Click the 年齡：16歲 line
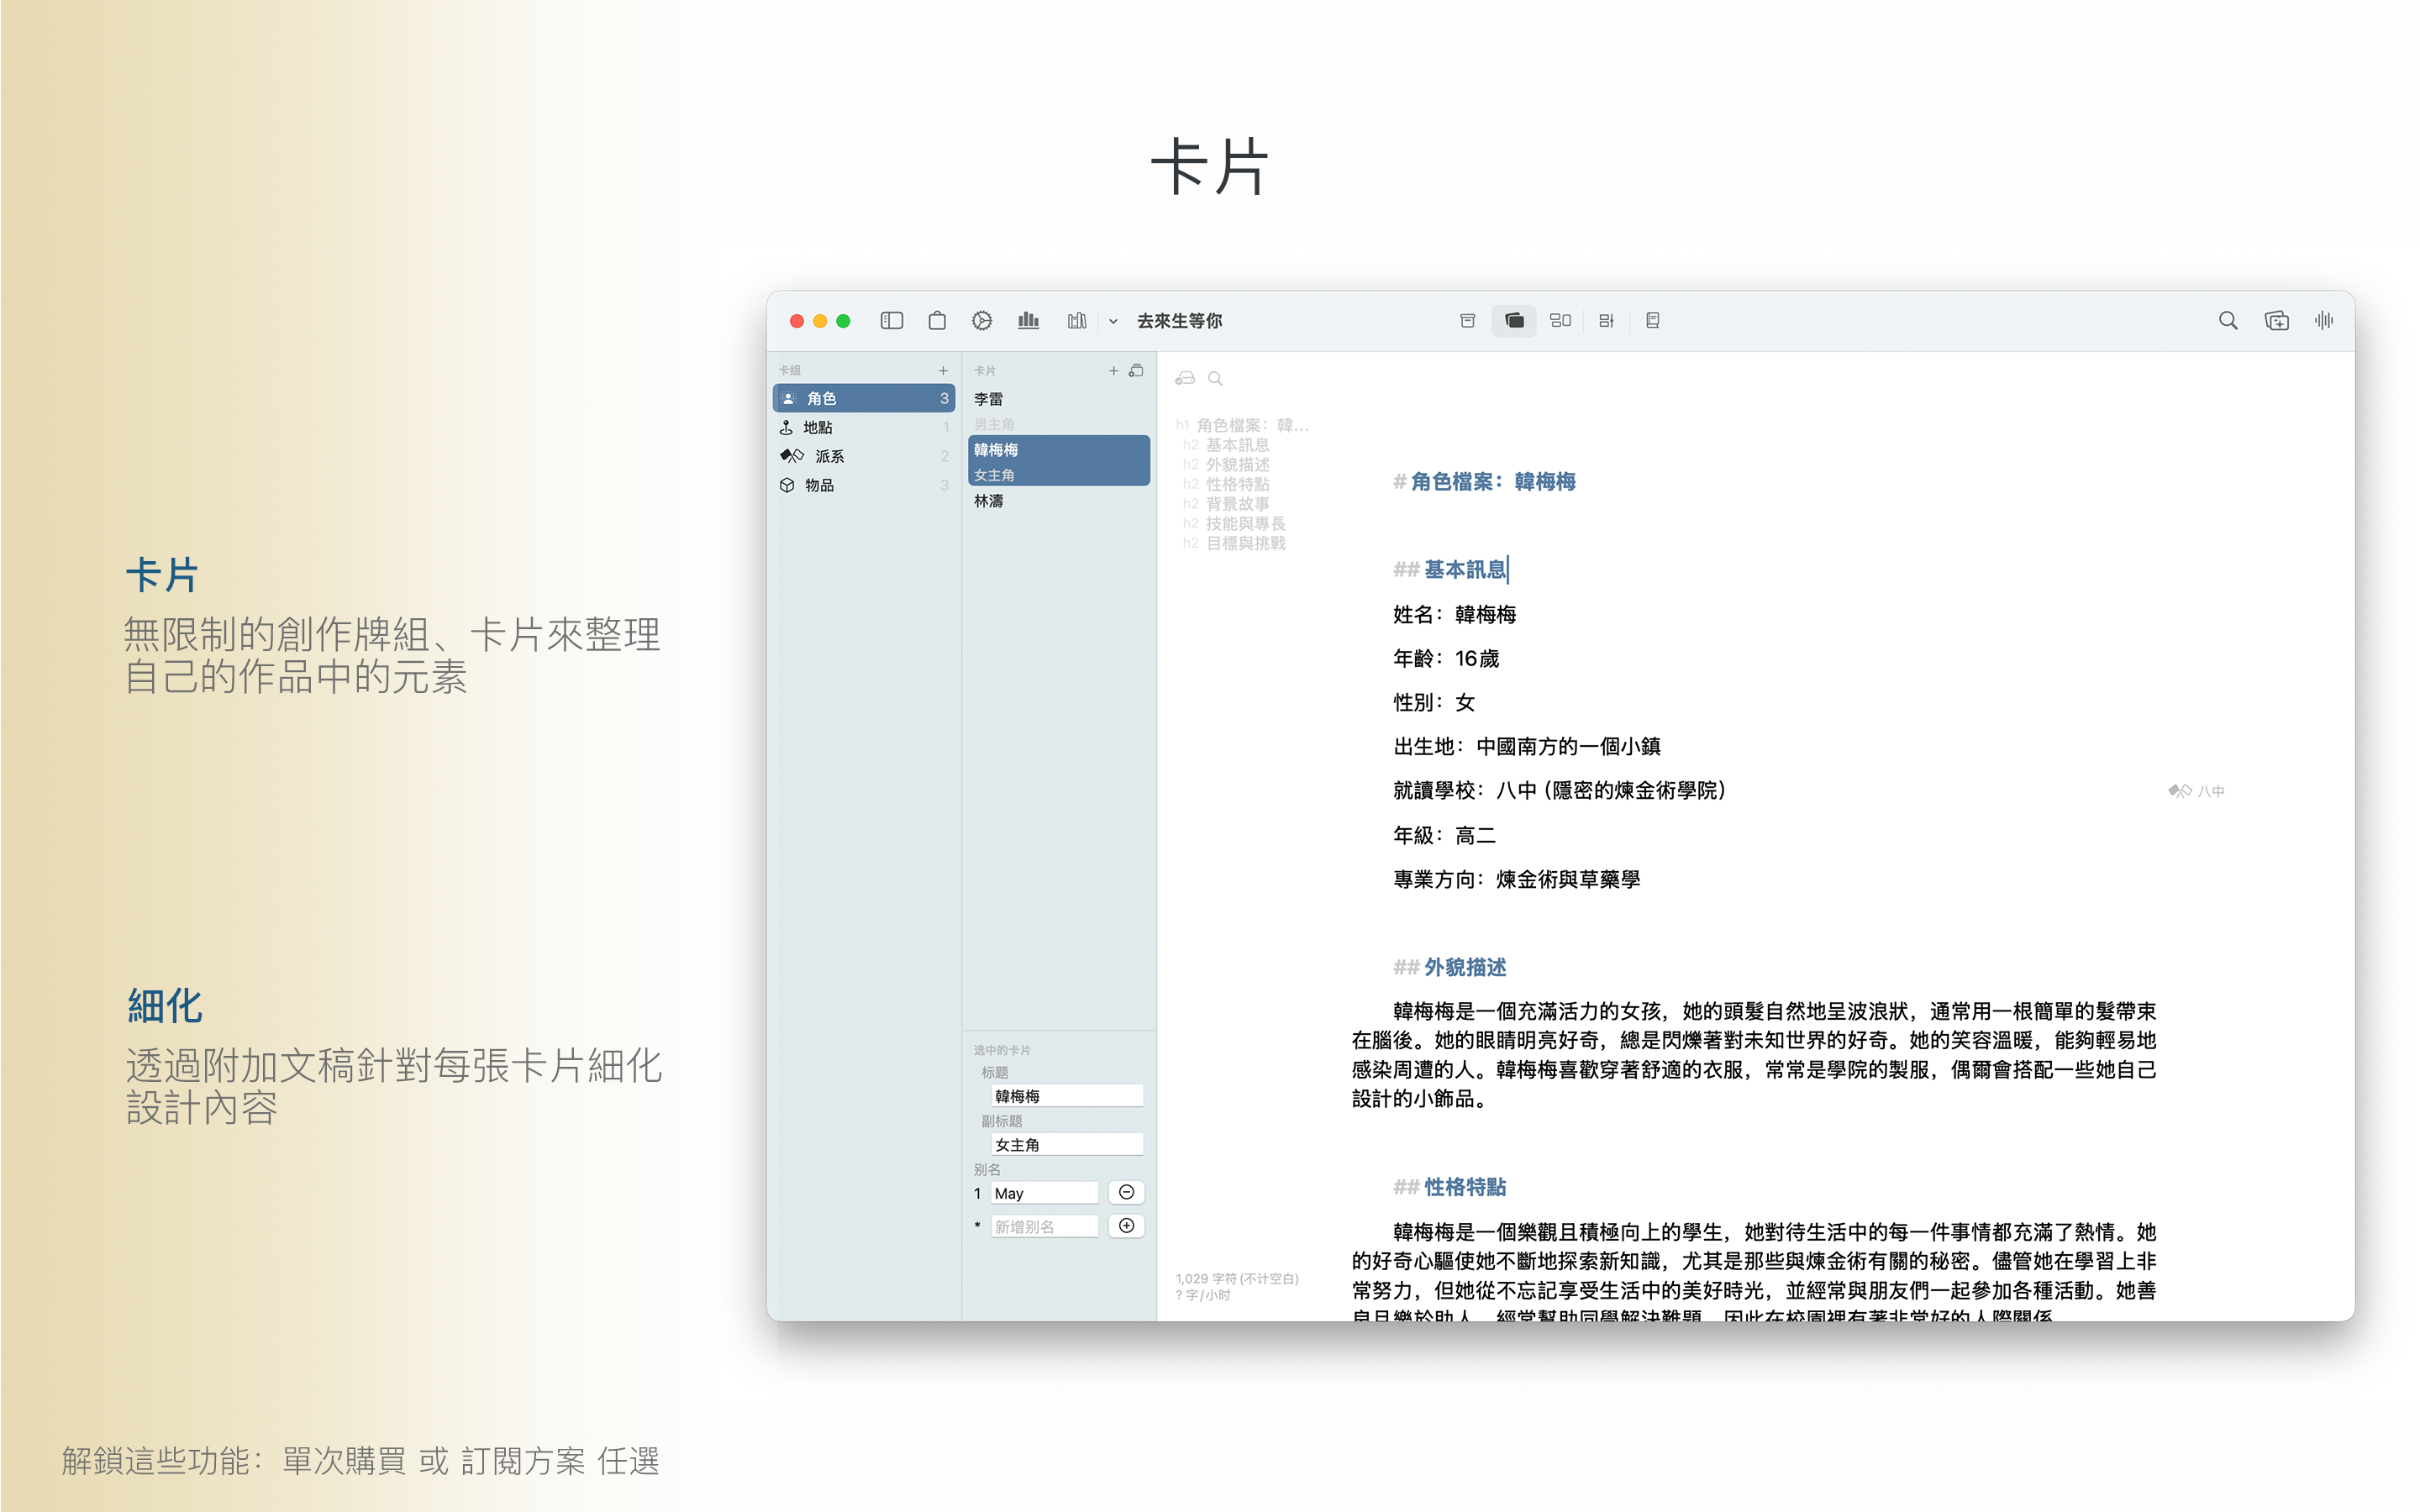The height and width of the screenshot is (1512, 2420). pyautogui.click(x=1446, y=658)
